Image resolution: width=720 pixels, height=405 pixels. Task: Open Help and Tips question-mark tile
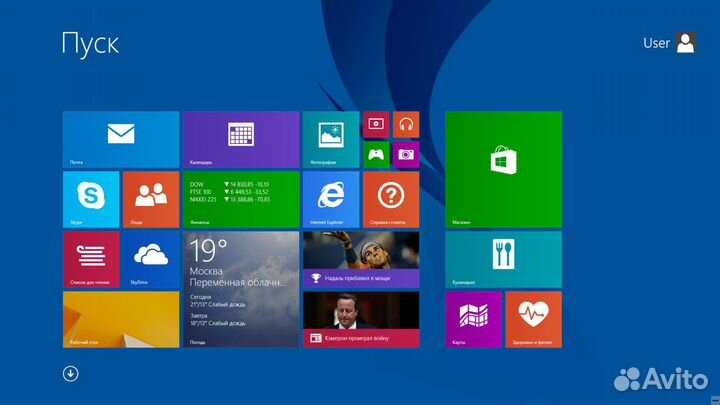click(391, 200)
